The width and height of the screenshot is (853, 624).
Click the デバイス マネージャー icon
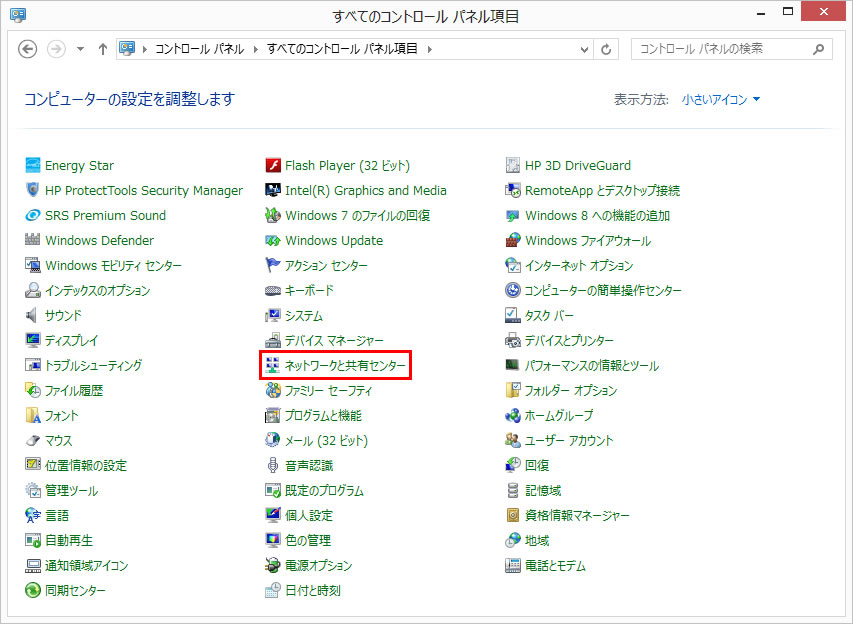pyautogui.click(x=273, y=340)
